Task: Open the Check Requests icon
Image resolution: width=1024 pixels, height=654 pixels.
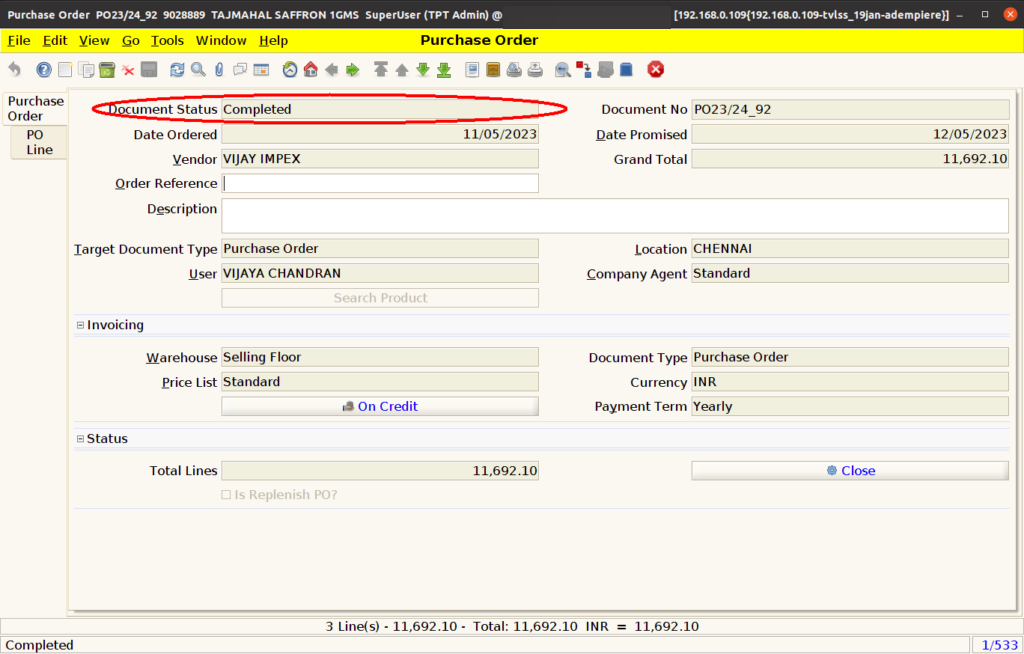Action: (x=605, y=69)
